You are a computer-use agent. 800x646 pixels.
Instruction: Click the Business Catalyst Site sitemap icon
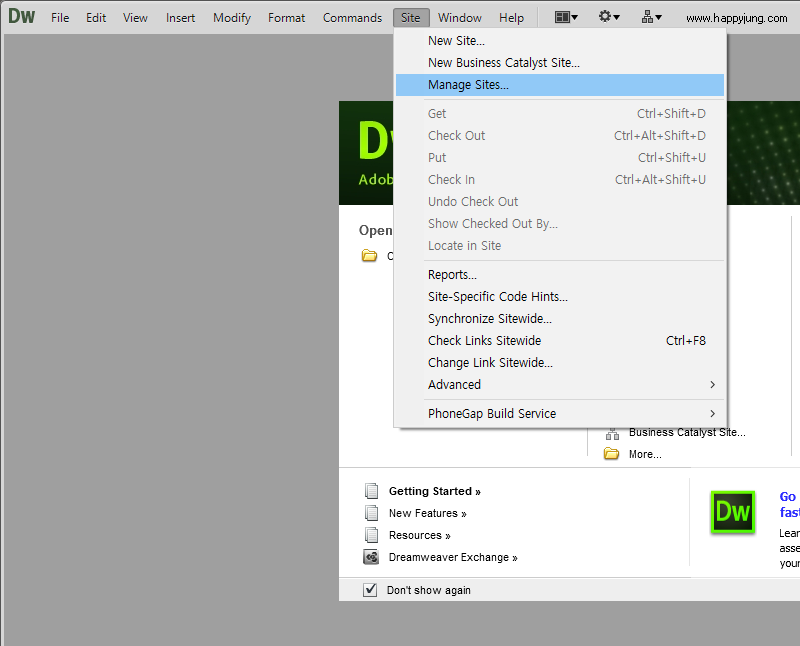point(612,433)
